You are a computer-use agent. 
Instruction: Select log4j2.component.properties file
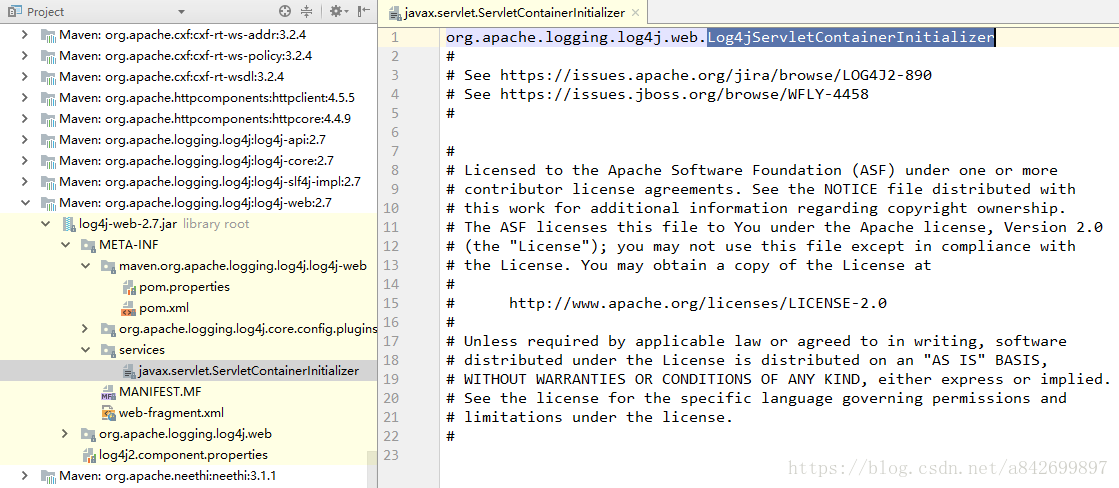[183, 454]
